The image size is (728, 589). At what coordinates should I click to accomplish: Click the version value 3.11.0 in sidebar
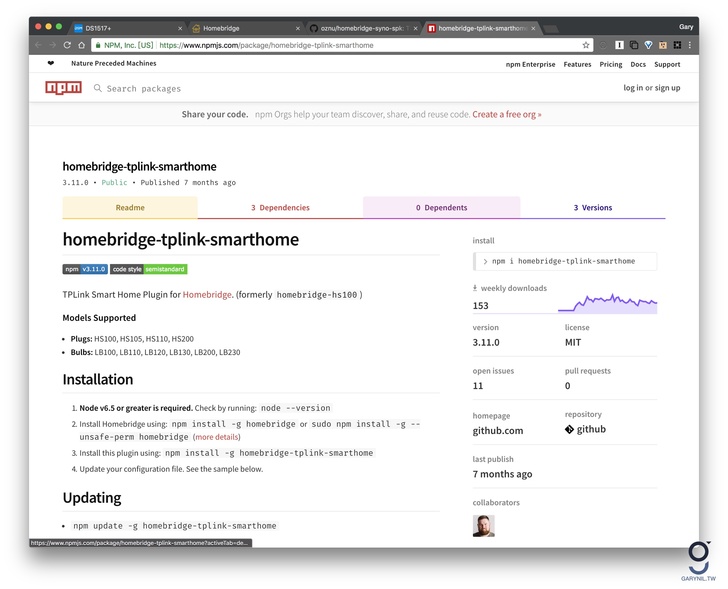tap(486, 342)
